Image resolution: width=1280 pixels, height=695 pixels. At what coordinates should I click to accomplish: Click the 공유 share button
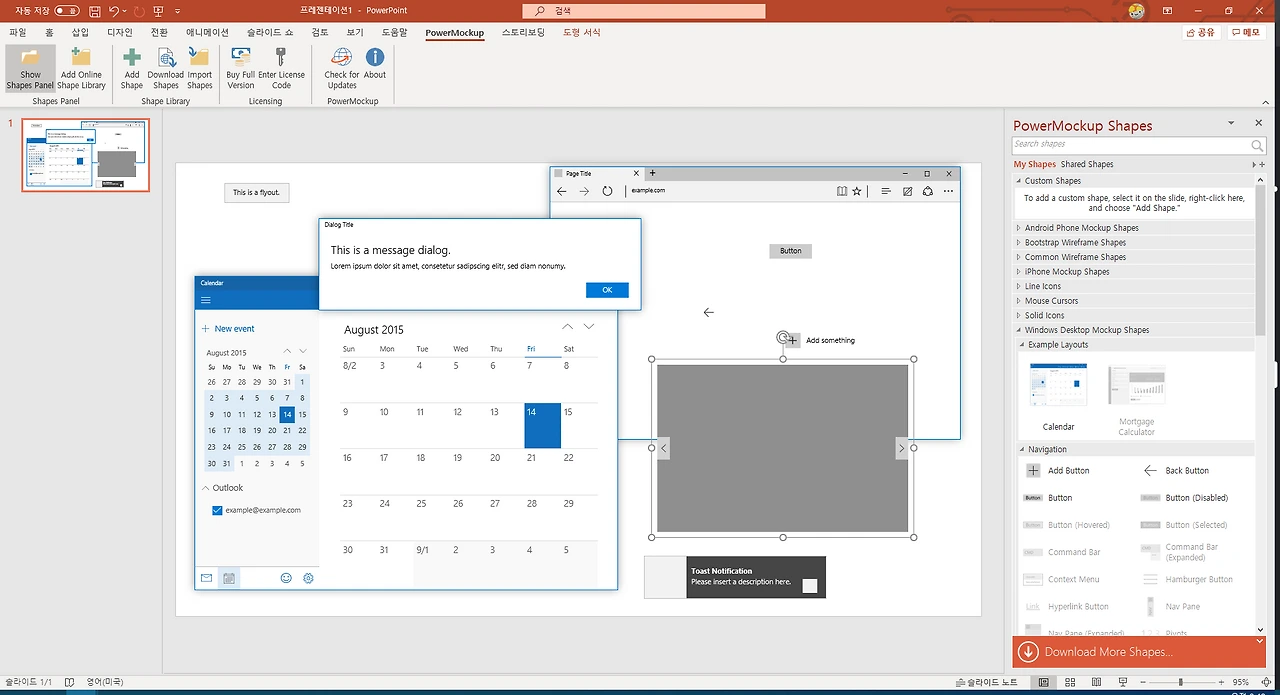1201,32
